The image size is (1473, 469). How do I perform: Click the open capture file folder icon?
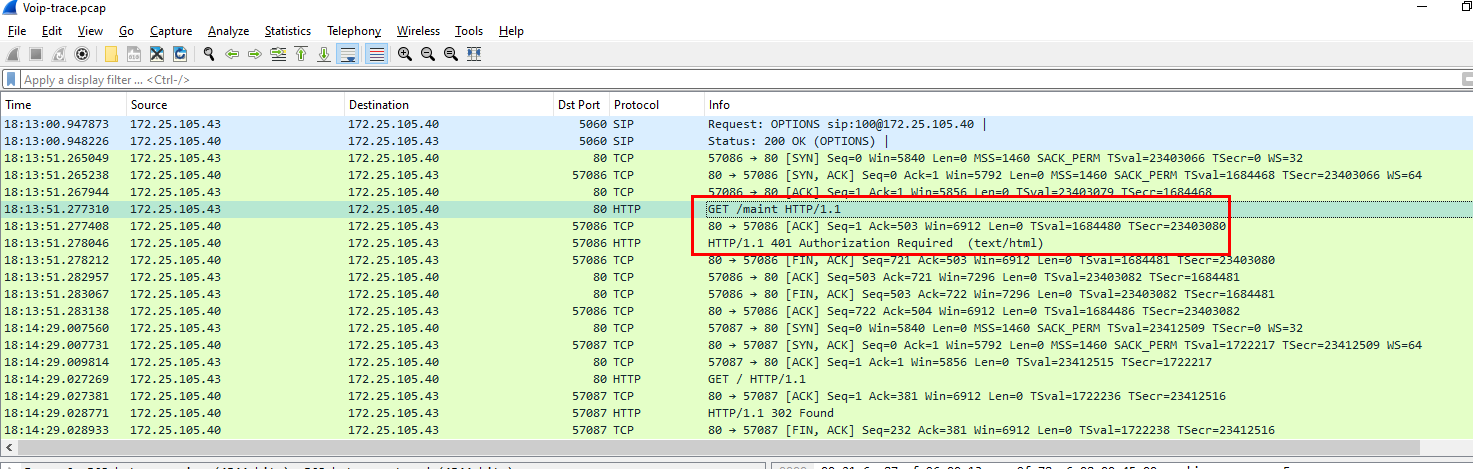click(110, 54)
